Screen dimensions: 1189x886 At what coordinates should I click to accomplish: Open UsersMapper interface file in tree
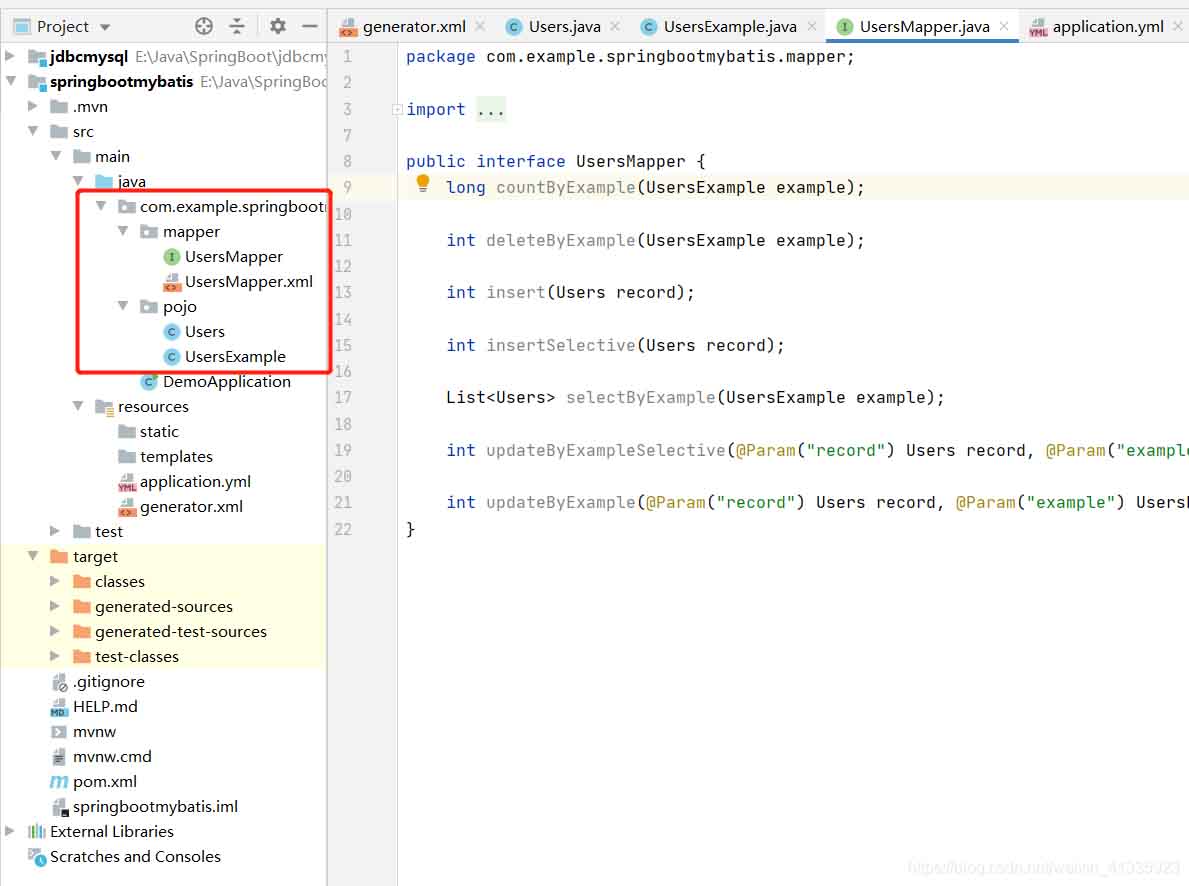point(233,257)
